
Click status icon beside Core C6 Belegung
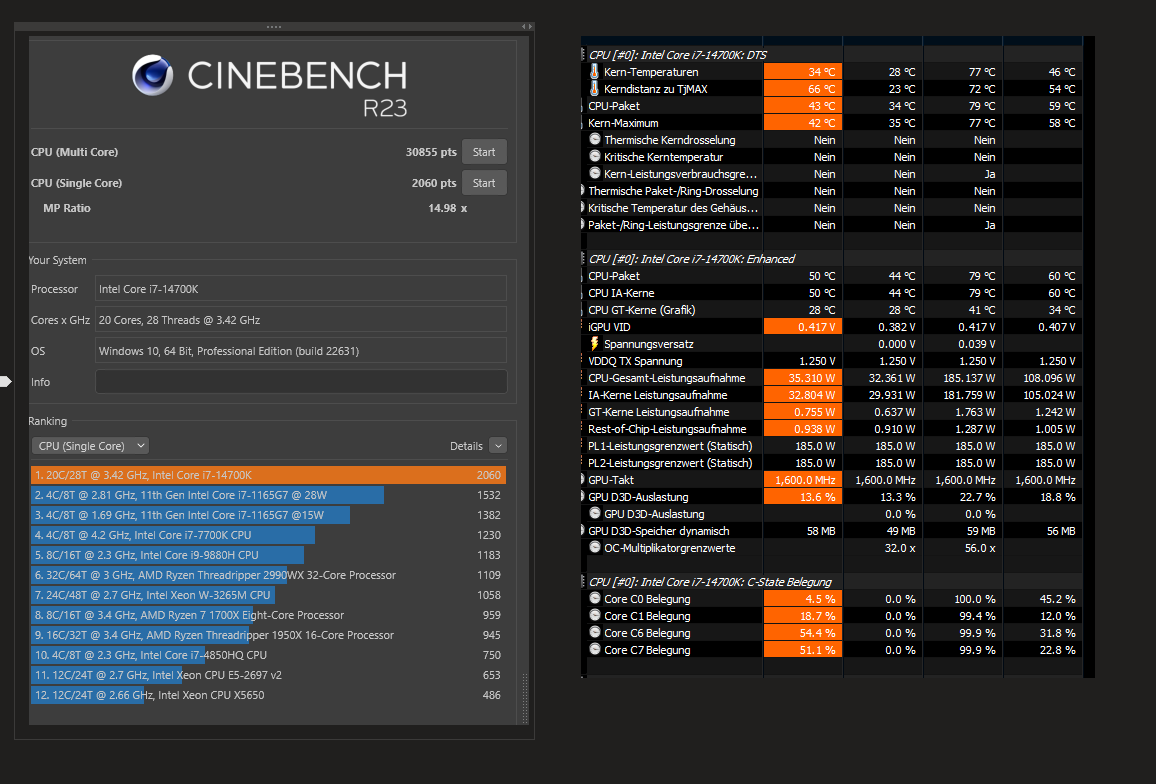point(594,632)
